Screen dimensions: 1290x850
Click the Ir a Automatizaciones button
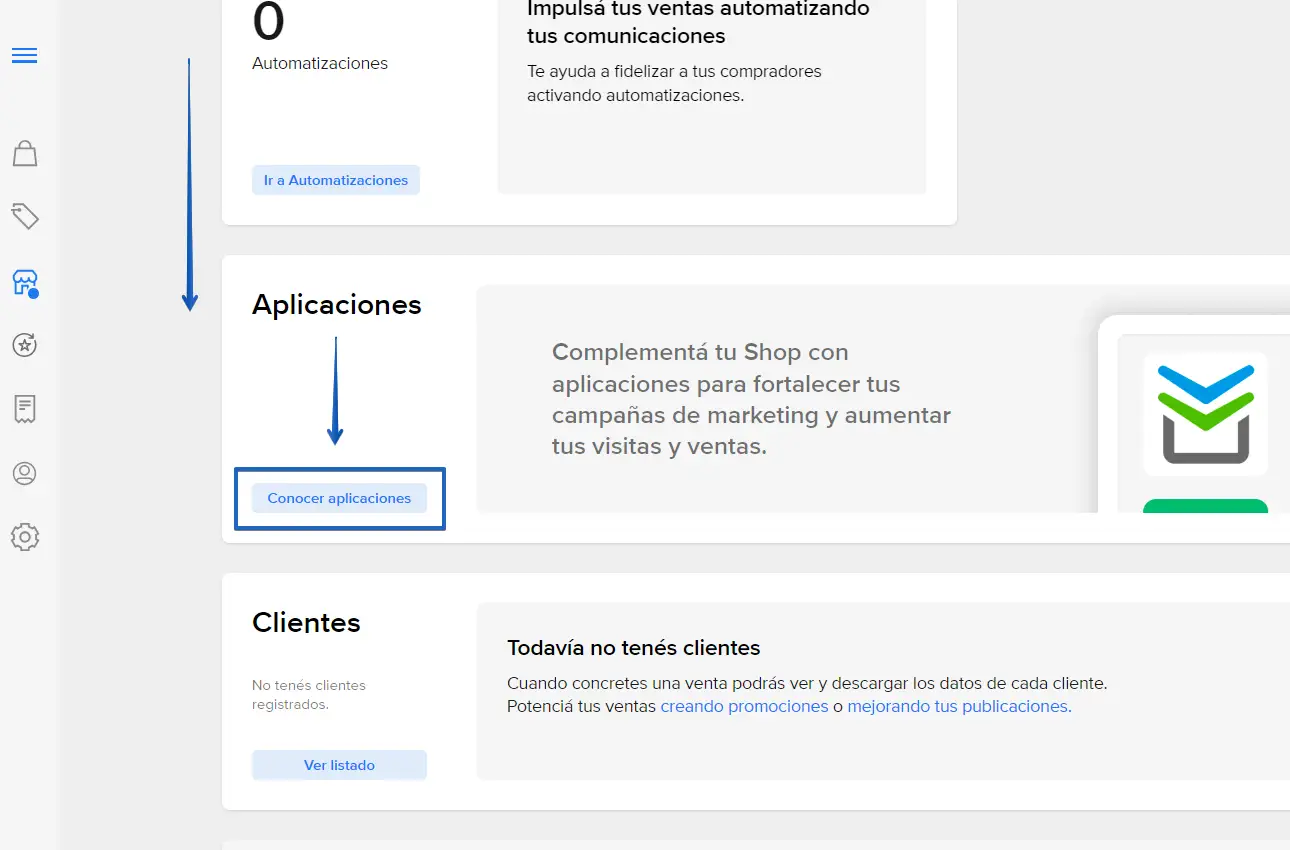pos(336,180)
